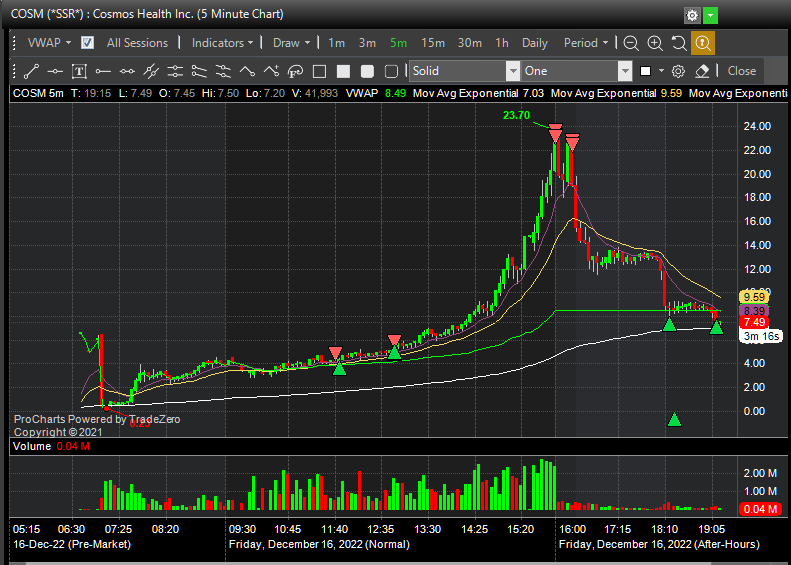Click the Volume 0.04 M label
The width and height of the screenshot is (791, 565).
[x=51, y=446]
